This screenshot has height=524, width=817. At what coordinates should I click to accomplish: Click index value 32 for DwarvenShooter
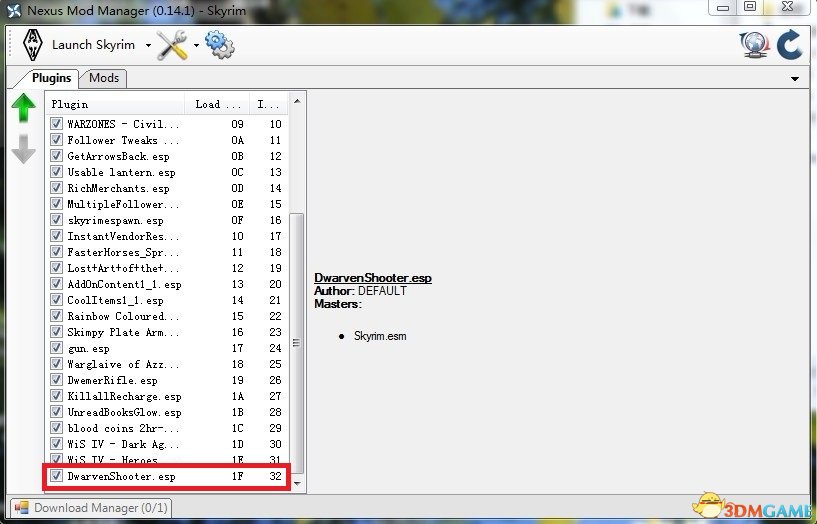point(275,476)
